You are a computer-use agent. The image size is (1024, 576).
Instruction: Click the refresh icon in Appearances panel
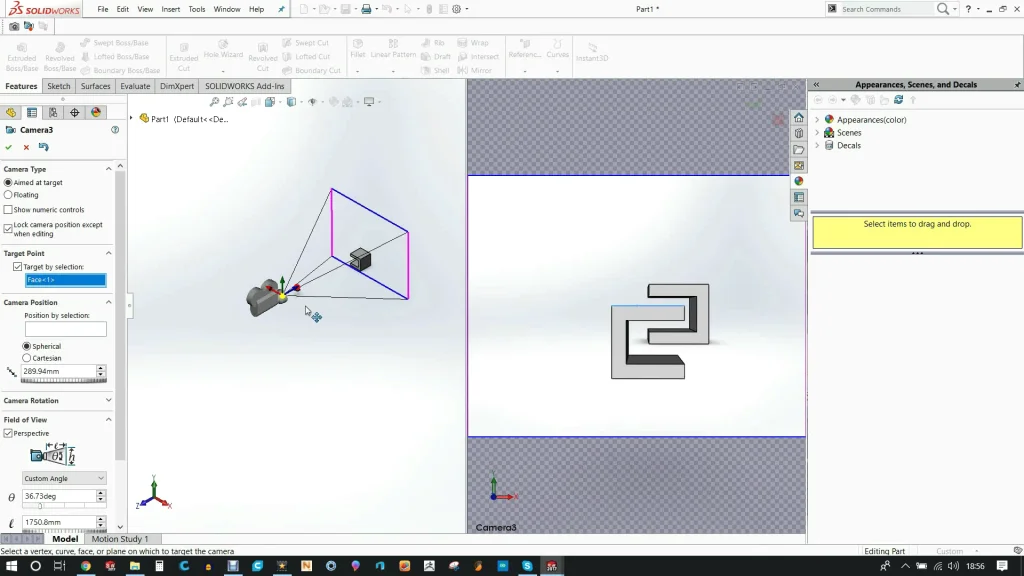pos(899,100)
